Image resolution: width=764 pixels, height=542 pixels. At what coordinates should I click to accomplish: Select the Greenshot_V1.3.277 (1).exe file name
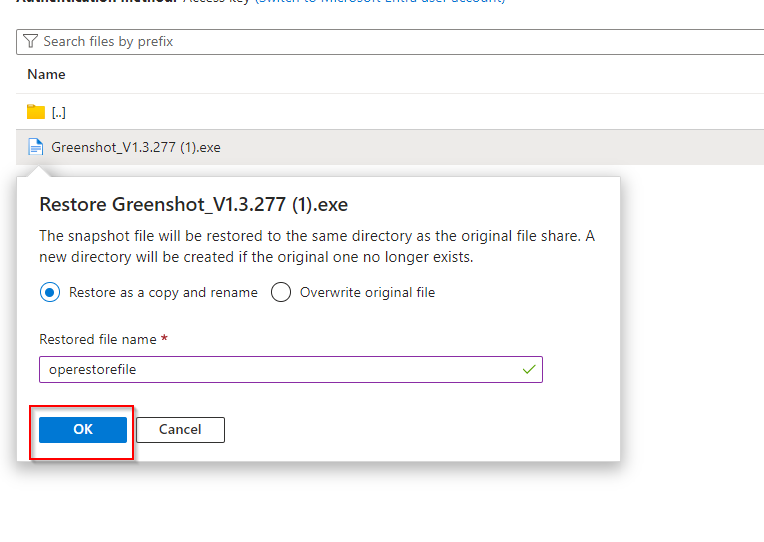tap(136, 148)
